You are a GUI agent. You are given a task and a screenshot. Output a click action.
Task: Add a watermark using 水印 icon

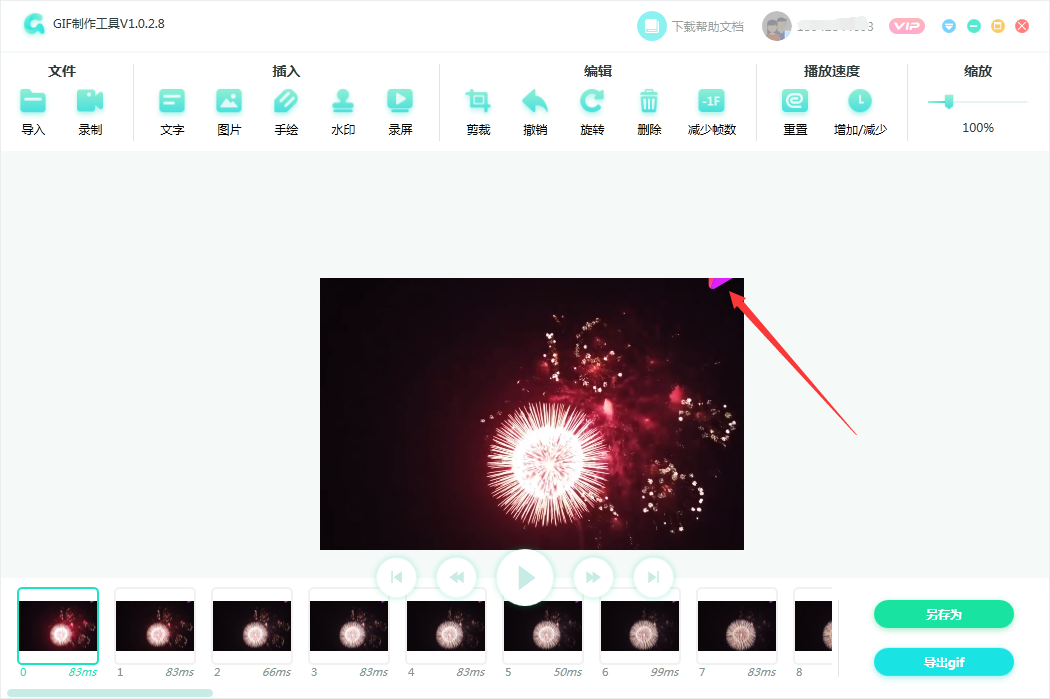point(344,102)
